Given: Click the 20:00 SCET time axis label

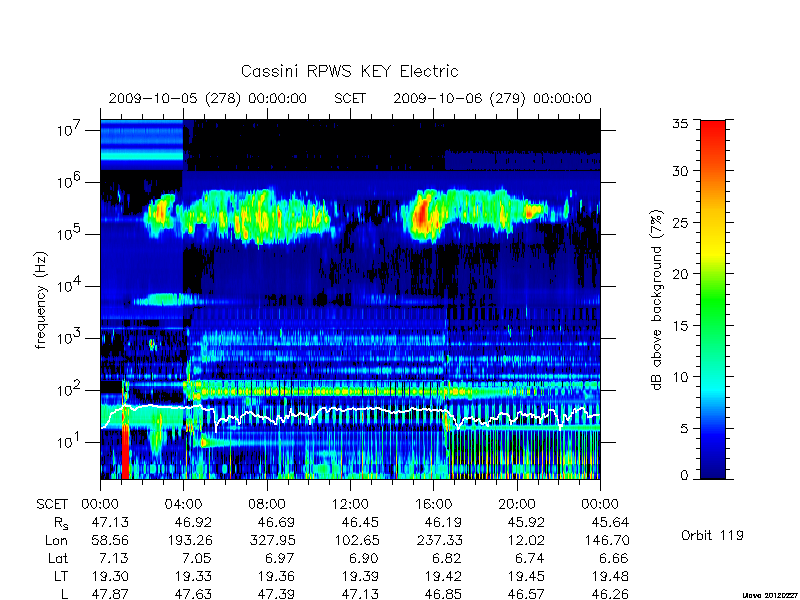Looking at the screenshot, I should click(517, 505).
